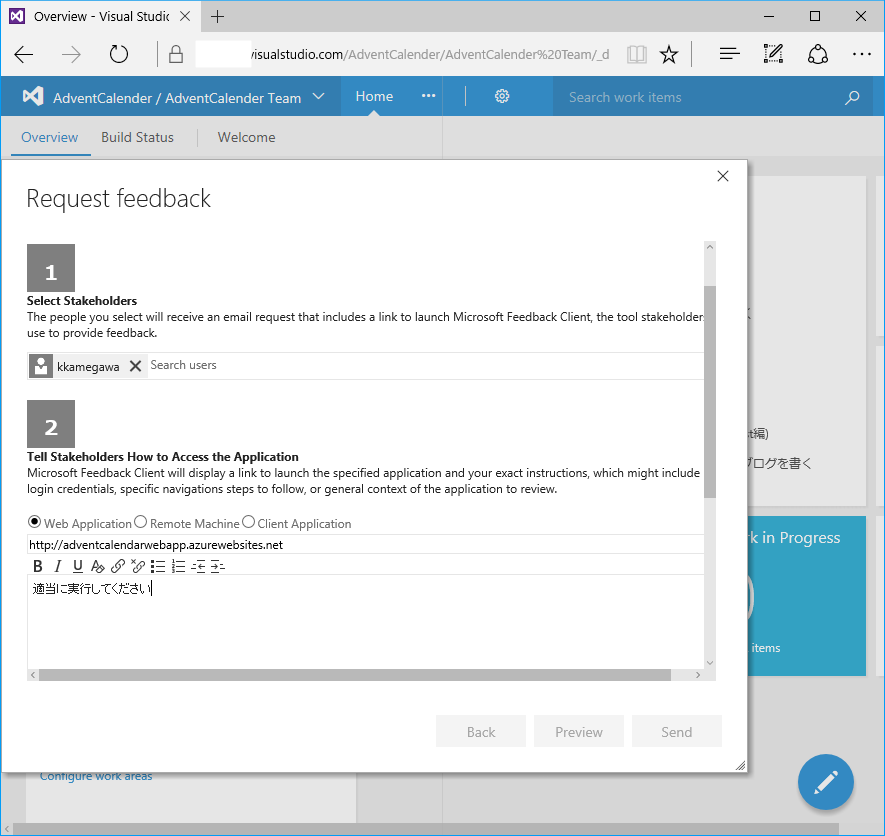Image resolution: width=885 pixels, height=836 pixels.
Task: Select the Client Application radio button
Action: pos(248,522)
